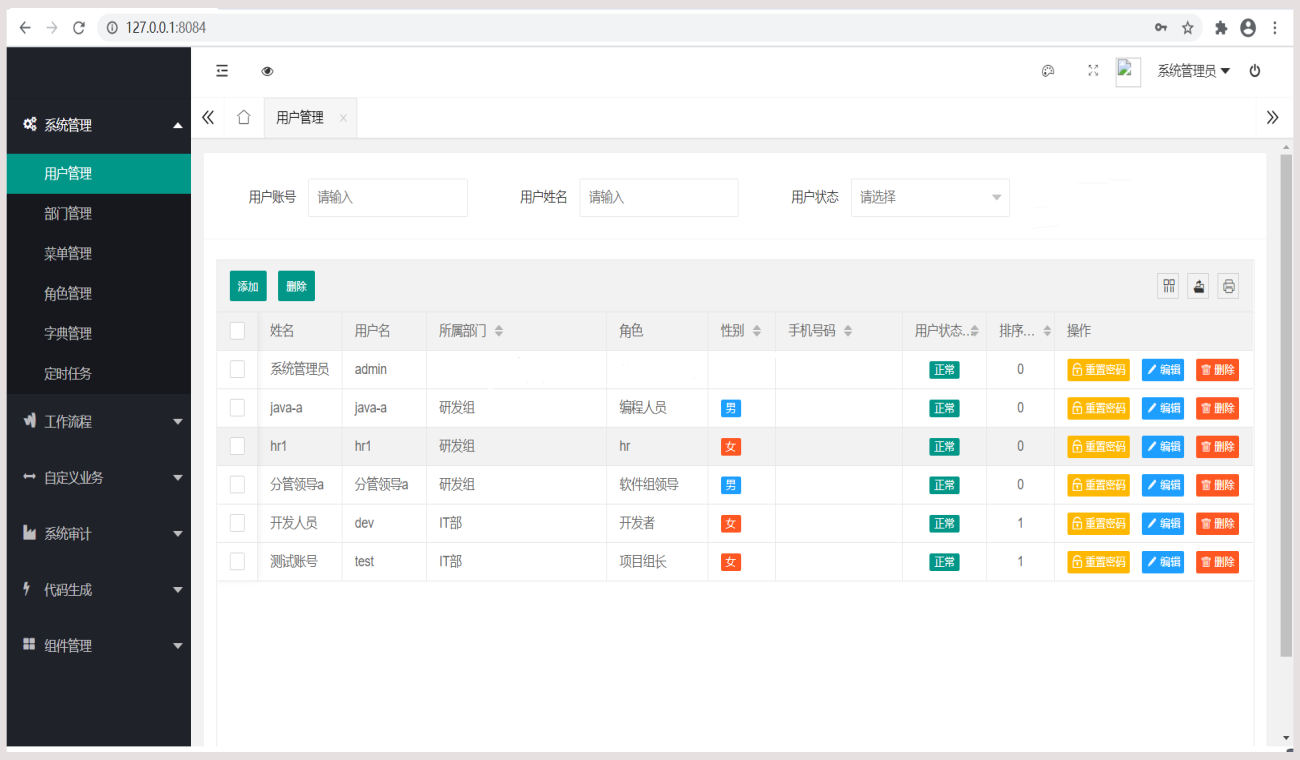Expand the 组件管理 sidebar group
The height and width of the screenshot is (760, 1300).
coord(98,646)
